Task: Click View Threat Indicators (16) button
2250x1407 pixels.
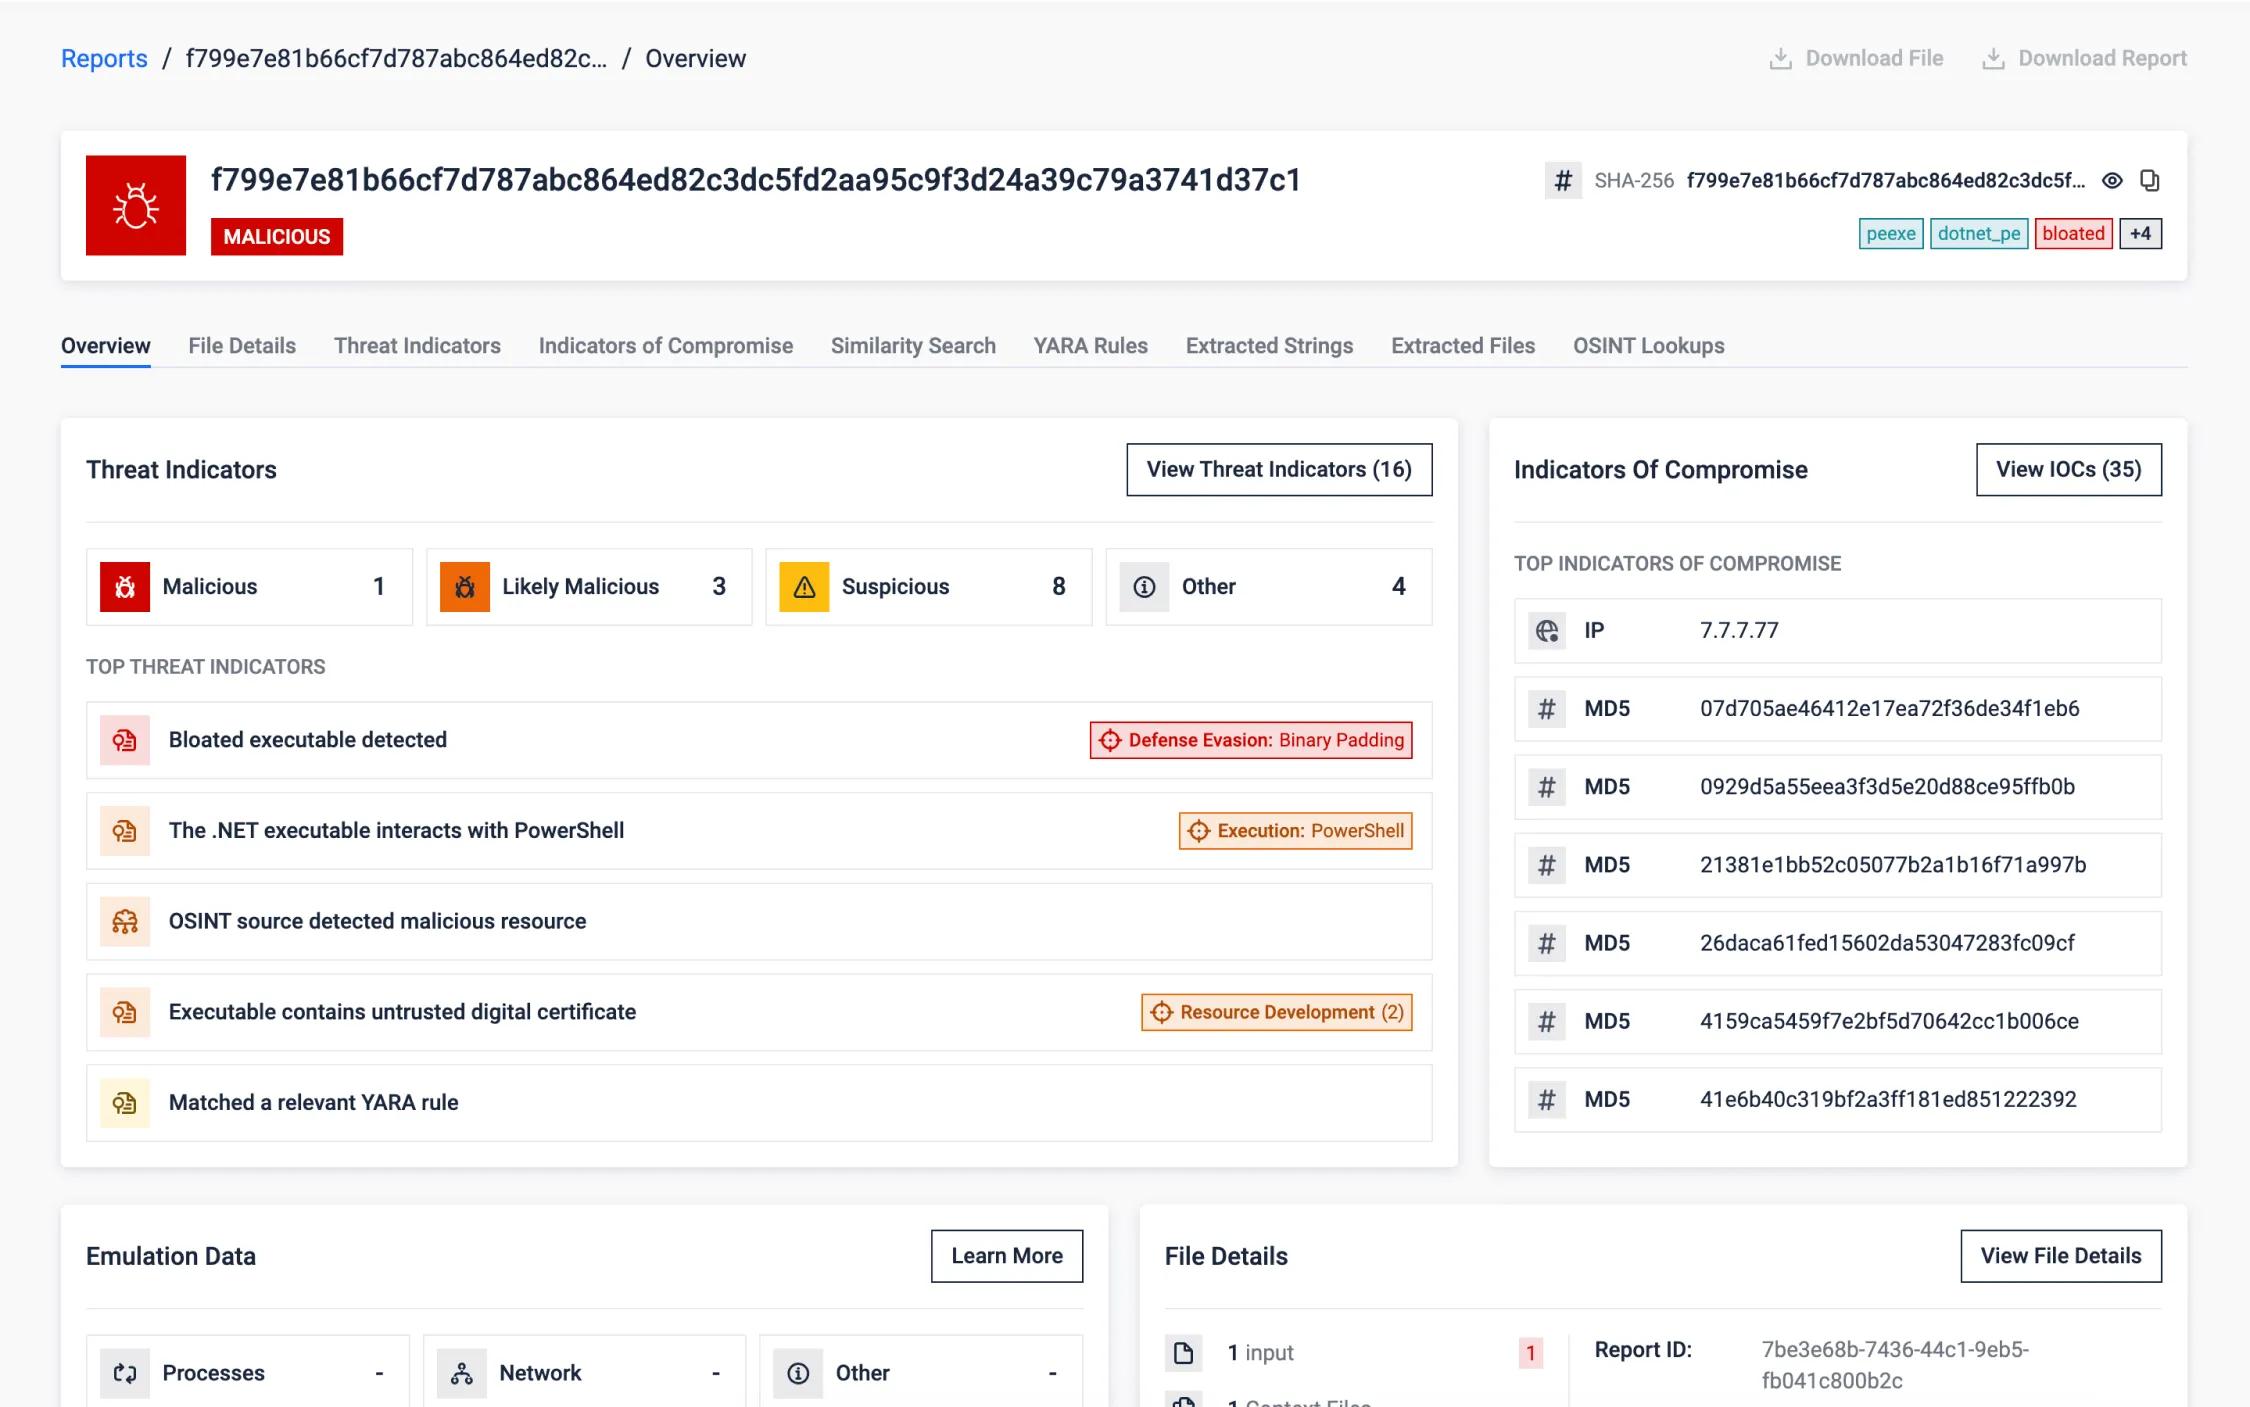Action: pyautogui.click(x=1278, y=469)
